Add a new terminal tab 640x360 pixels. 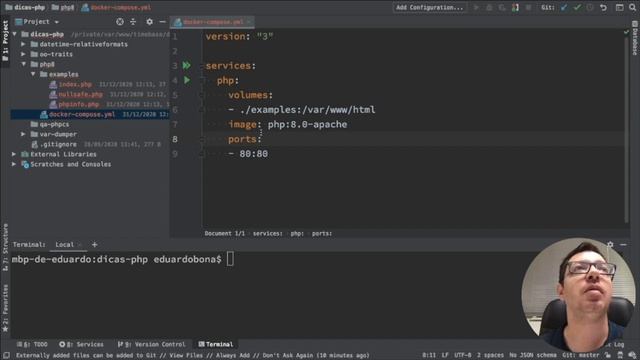click(94, 244)
